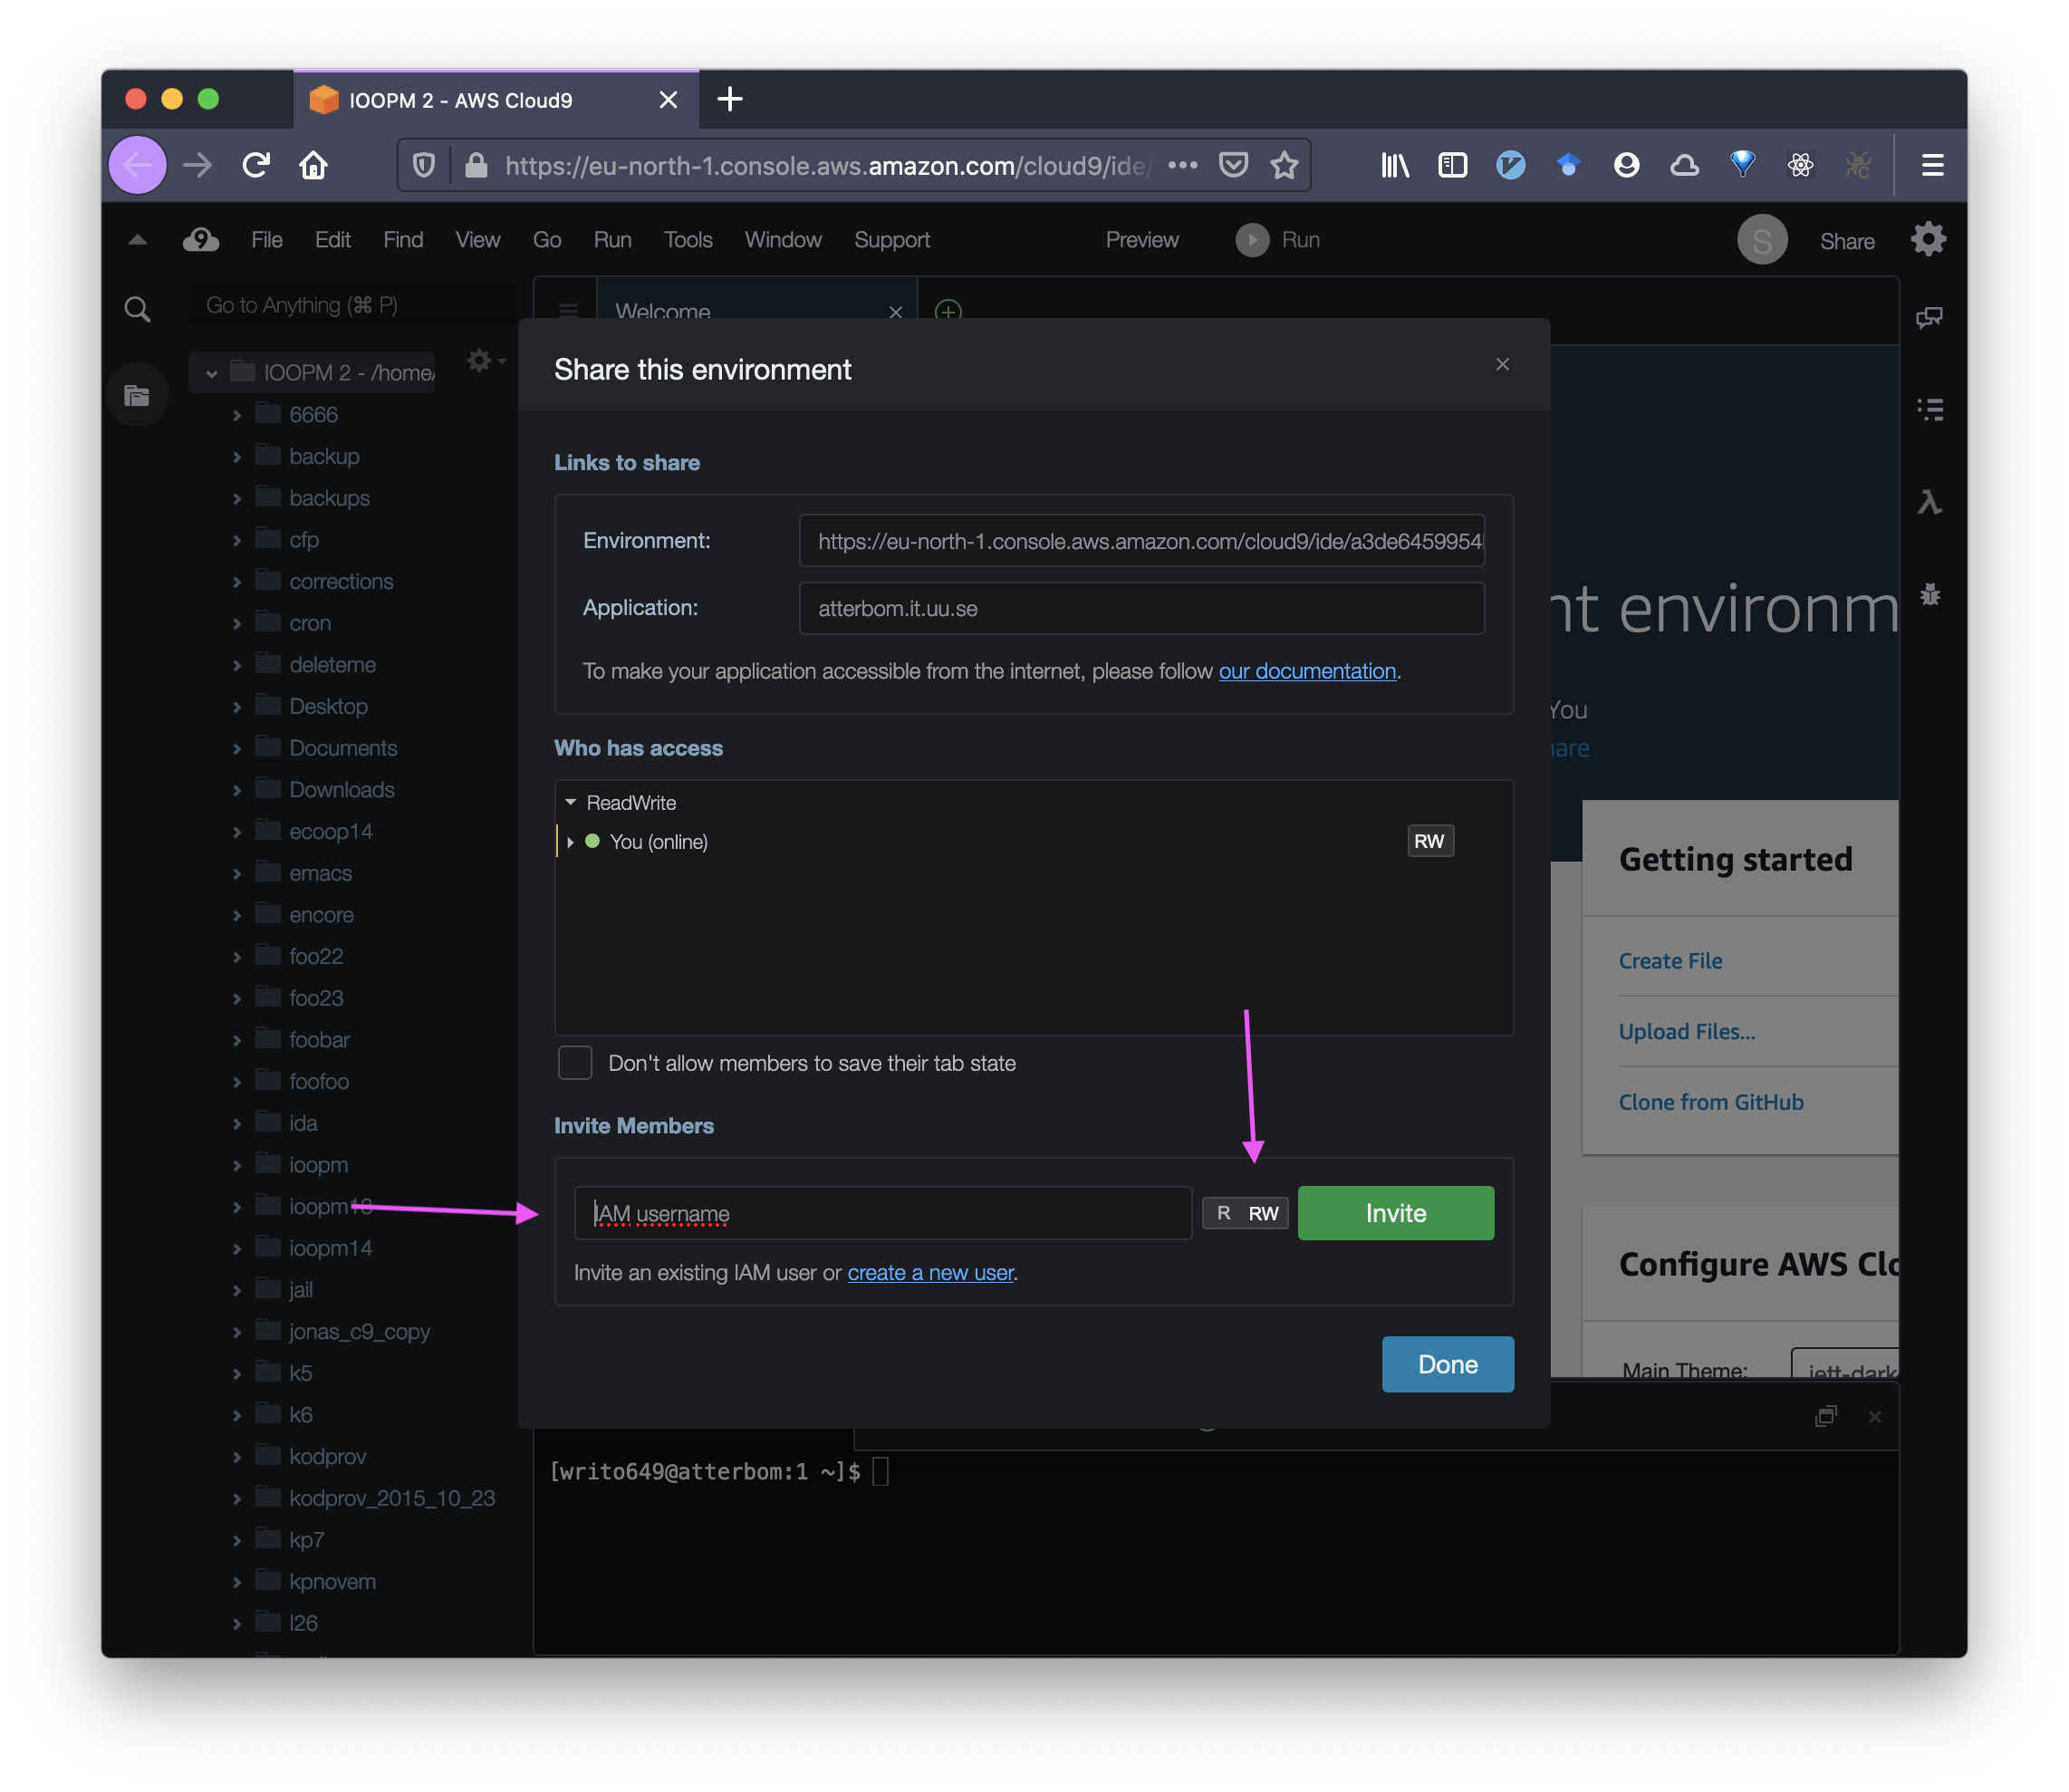The height and width of the screenshot is (1792, 2069).
Task: Open the file tree settings gear dropdown
Action: point(486,360)
